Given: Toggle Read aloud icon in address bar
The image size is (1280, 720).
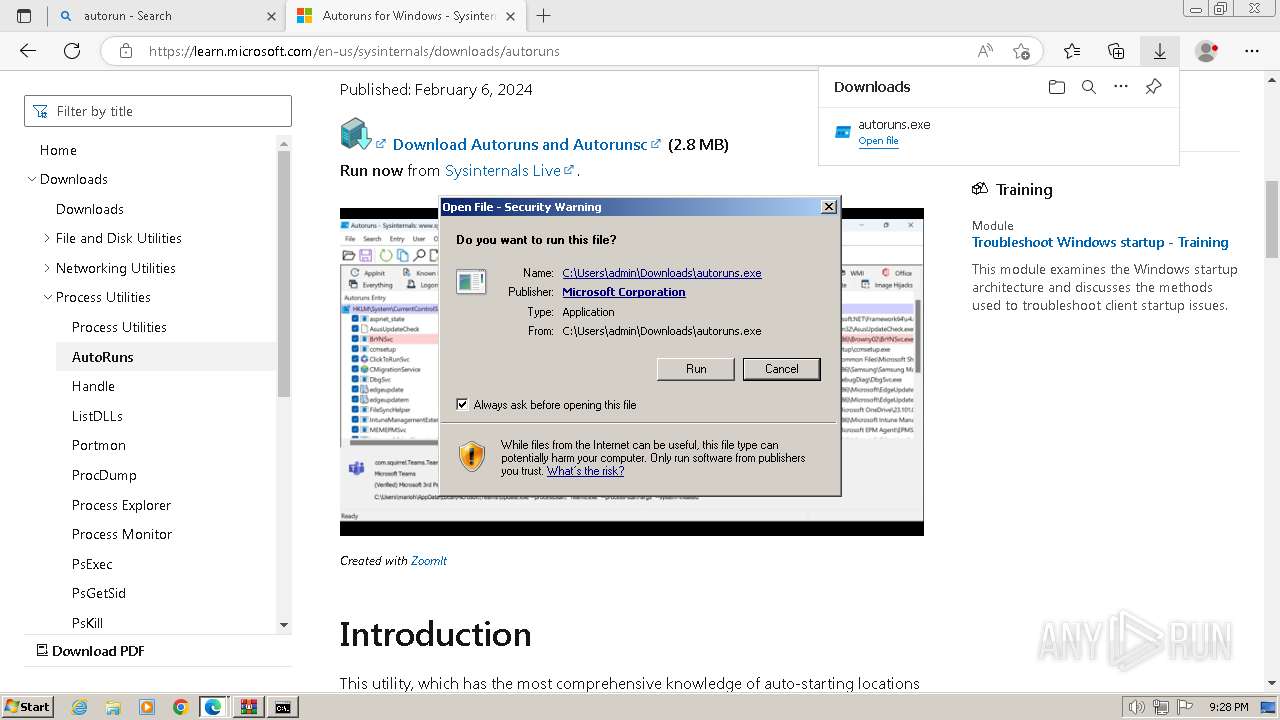Looking at the screenshot, I should pyautogui.click(x=985, y=51).
